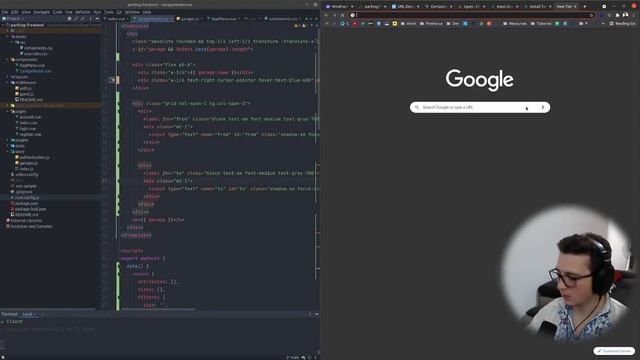Switch to the garages.js editor tab
The height and width of the screenshot is (360, 640).
(189, 19)
